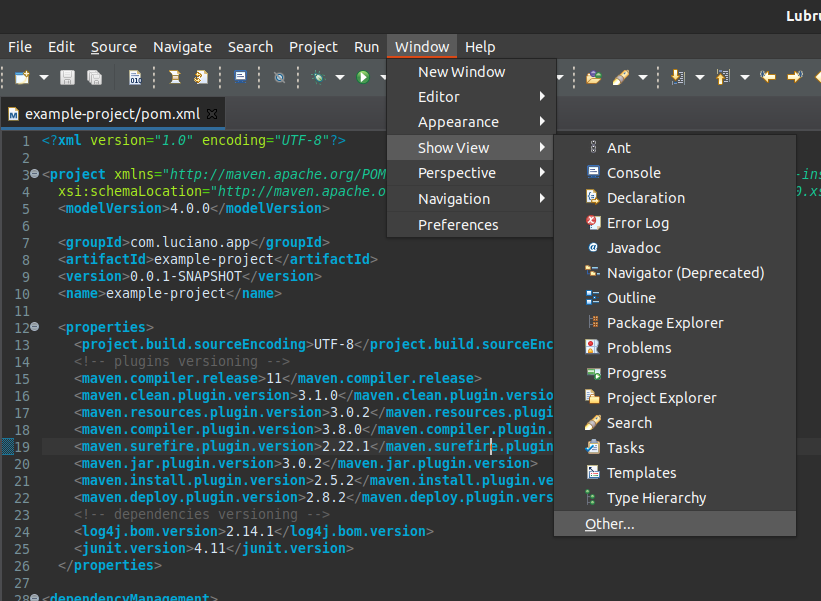Close the example-project/pom.xml tab
Screen dimensions: 821x601
coord(211,114)
